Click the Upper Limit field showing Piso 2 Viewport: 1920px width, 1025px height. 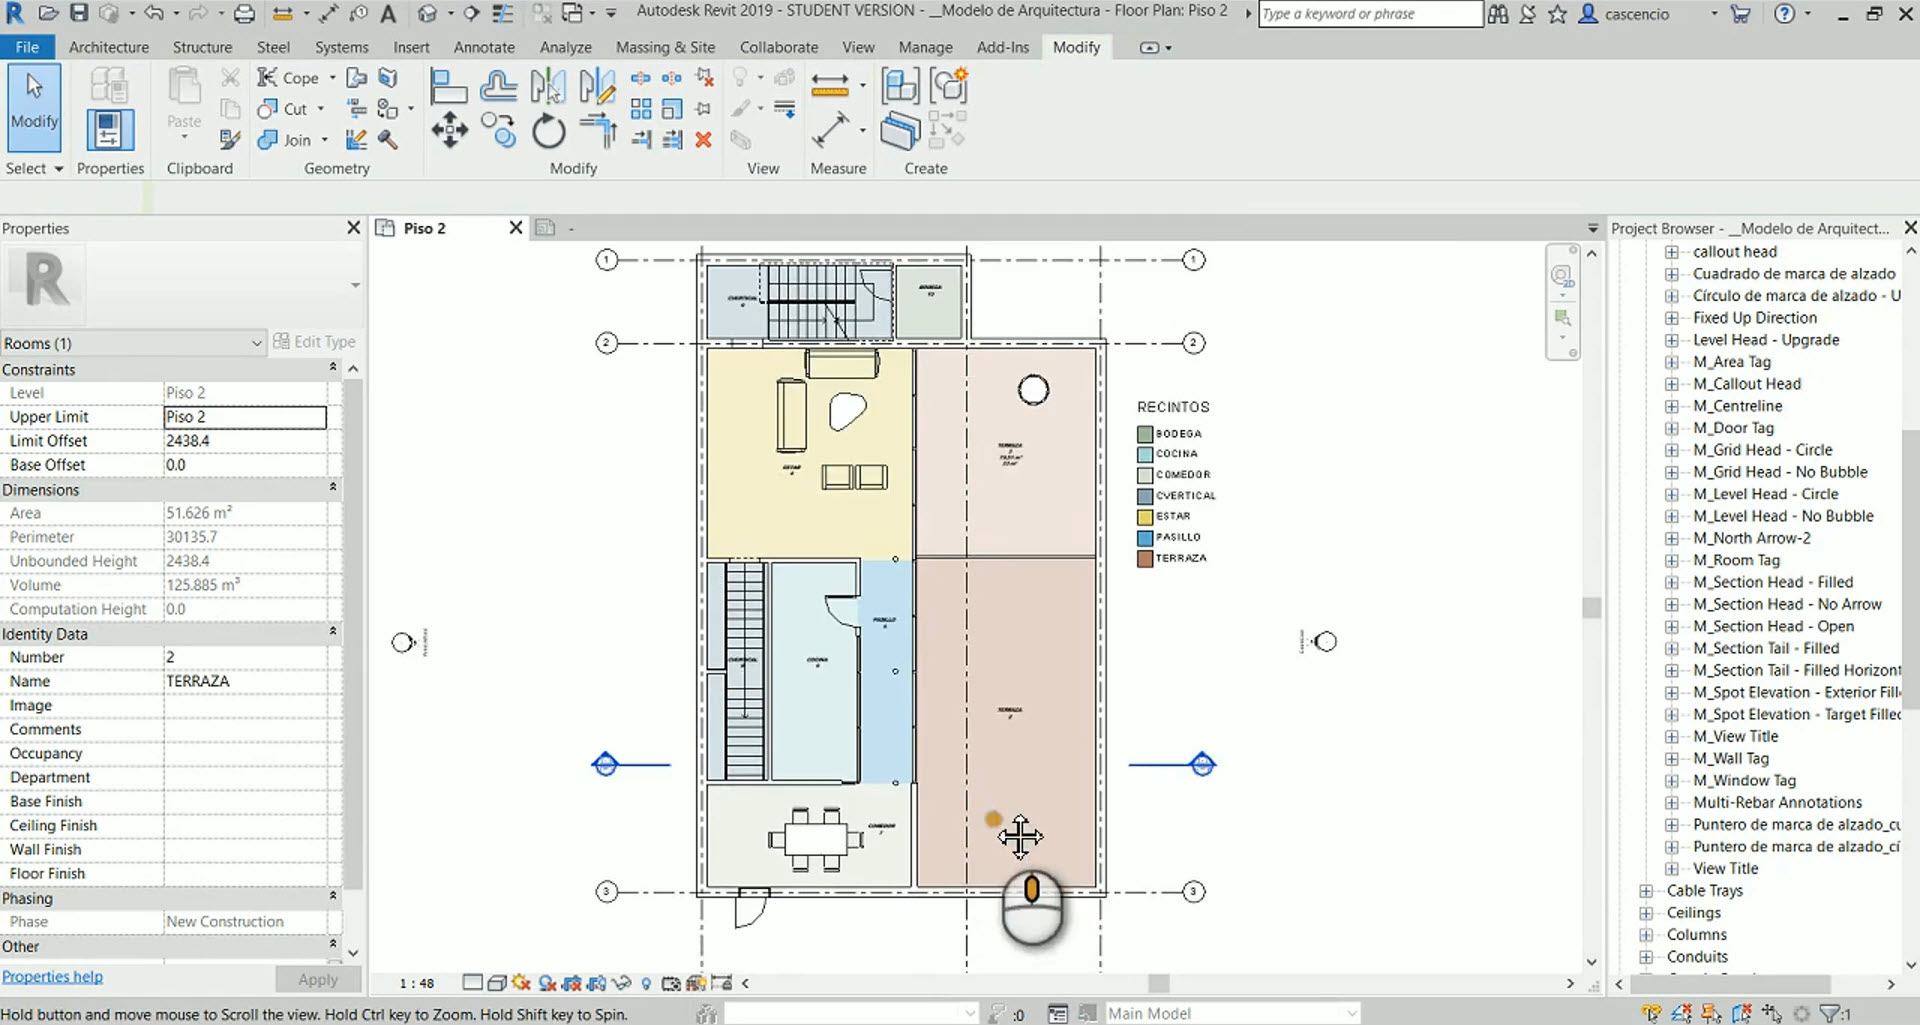coord(245,417)
